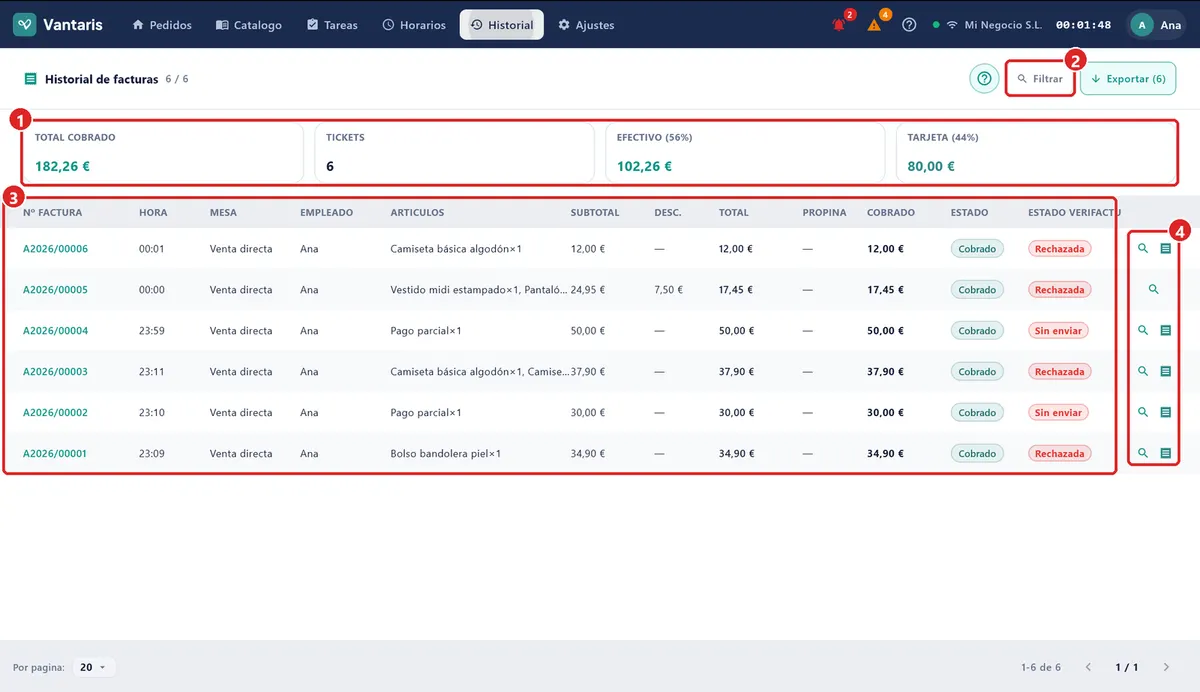View details of invoice A2026/00005 with magnifier
This screenshot has width=1200, height=692.
pyautogui.click(x=1154, y=290)
